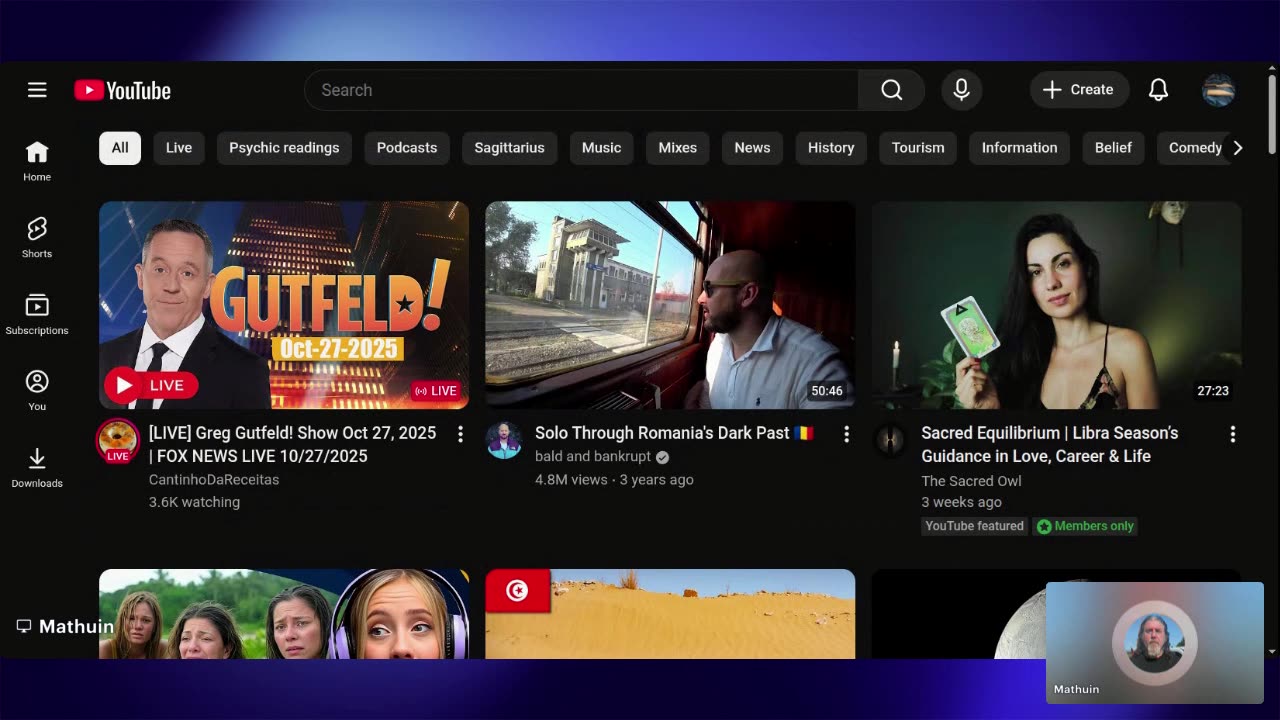Open 'Sacred Equilibrium | Libra Season's' title
Screen dimensions: 1280x720
tap(1050, 444)
